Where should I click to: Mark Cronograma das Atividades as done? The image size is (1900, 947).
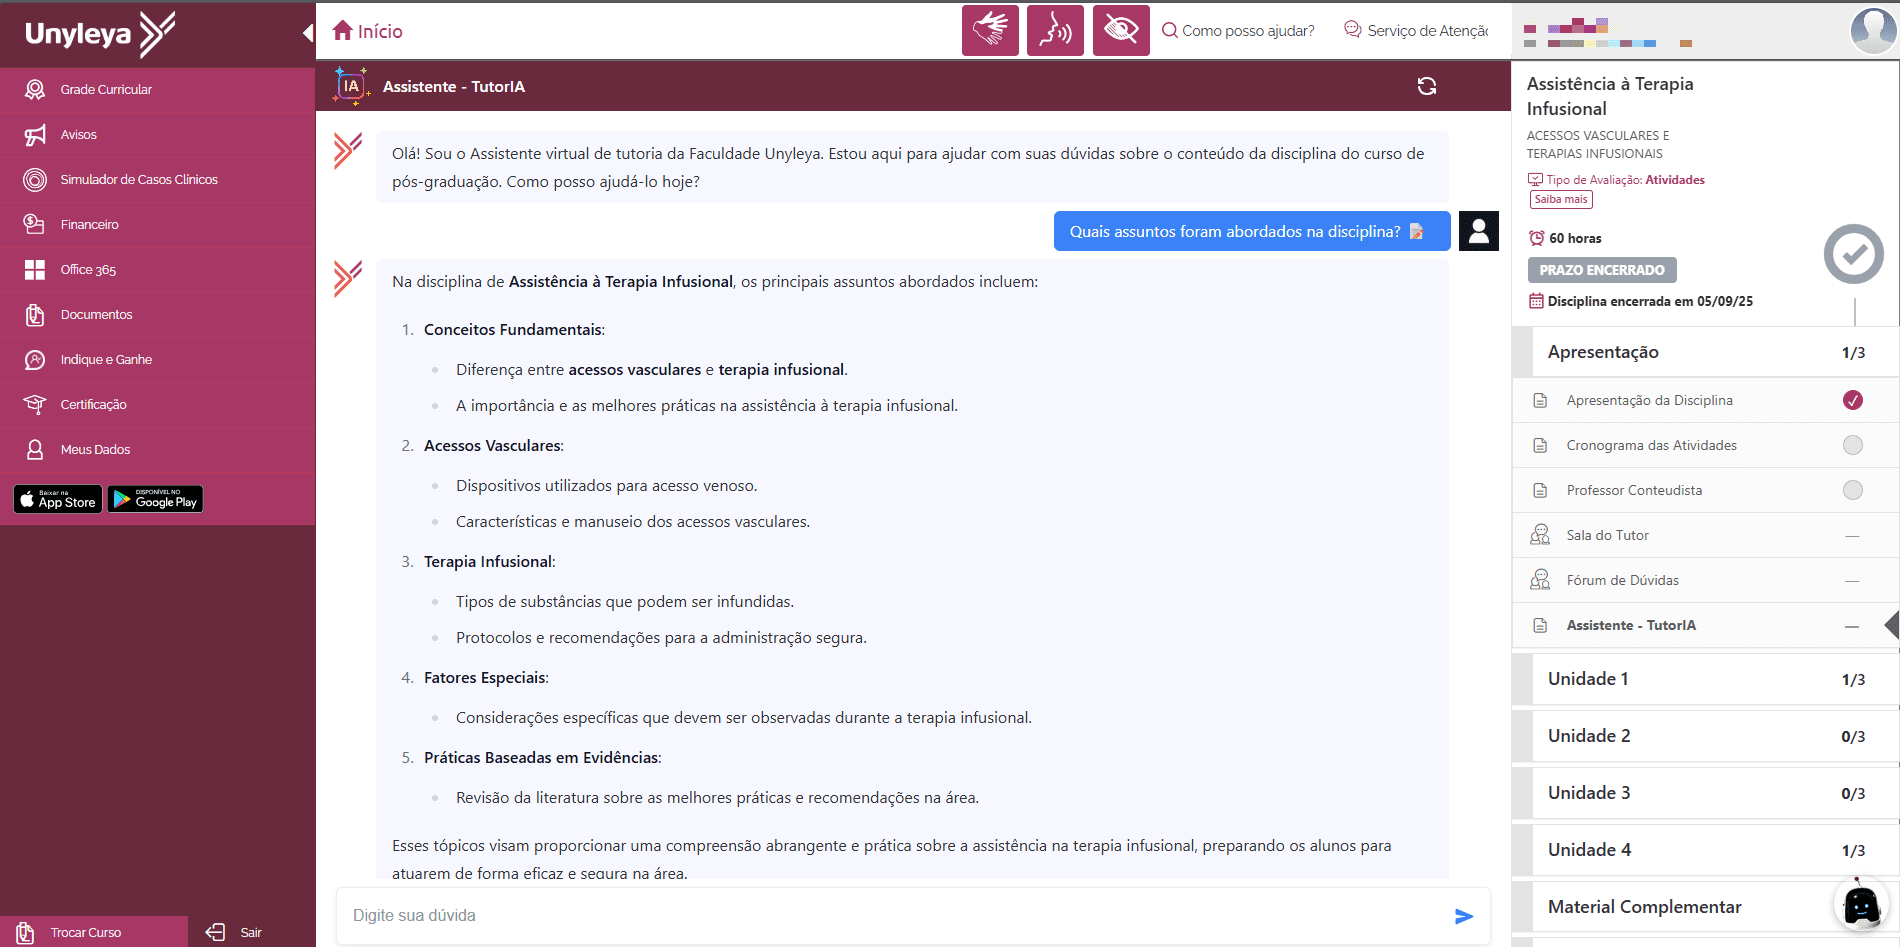pyautogui.click(x=1853, y=445)
